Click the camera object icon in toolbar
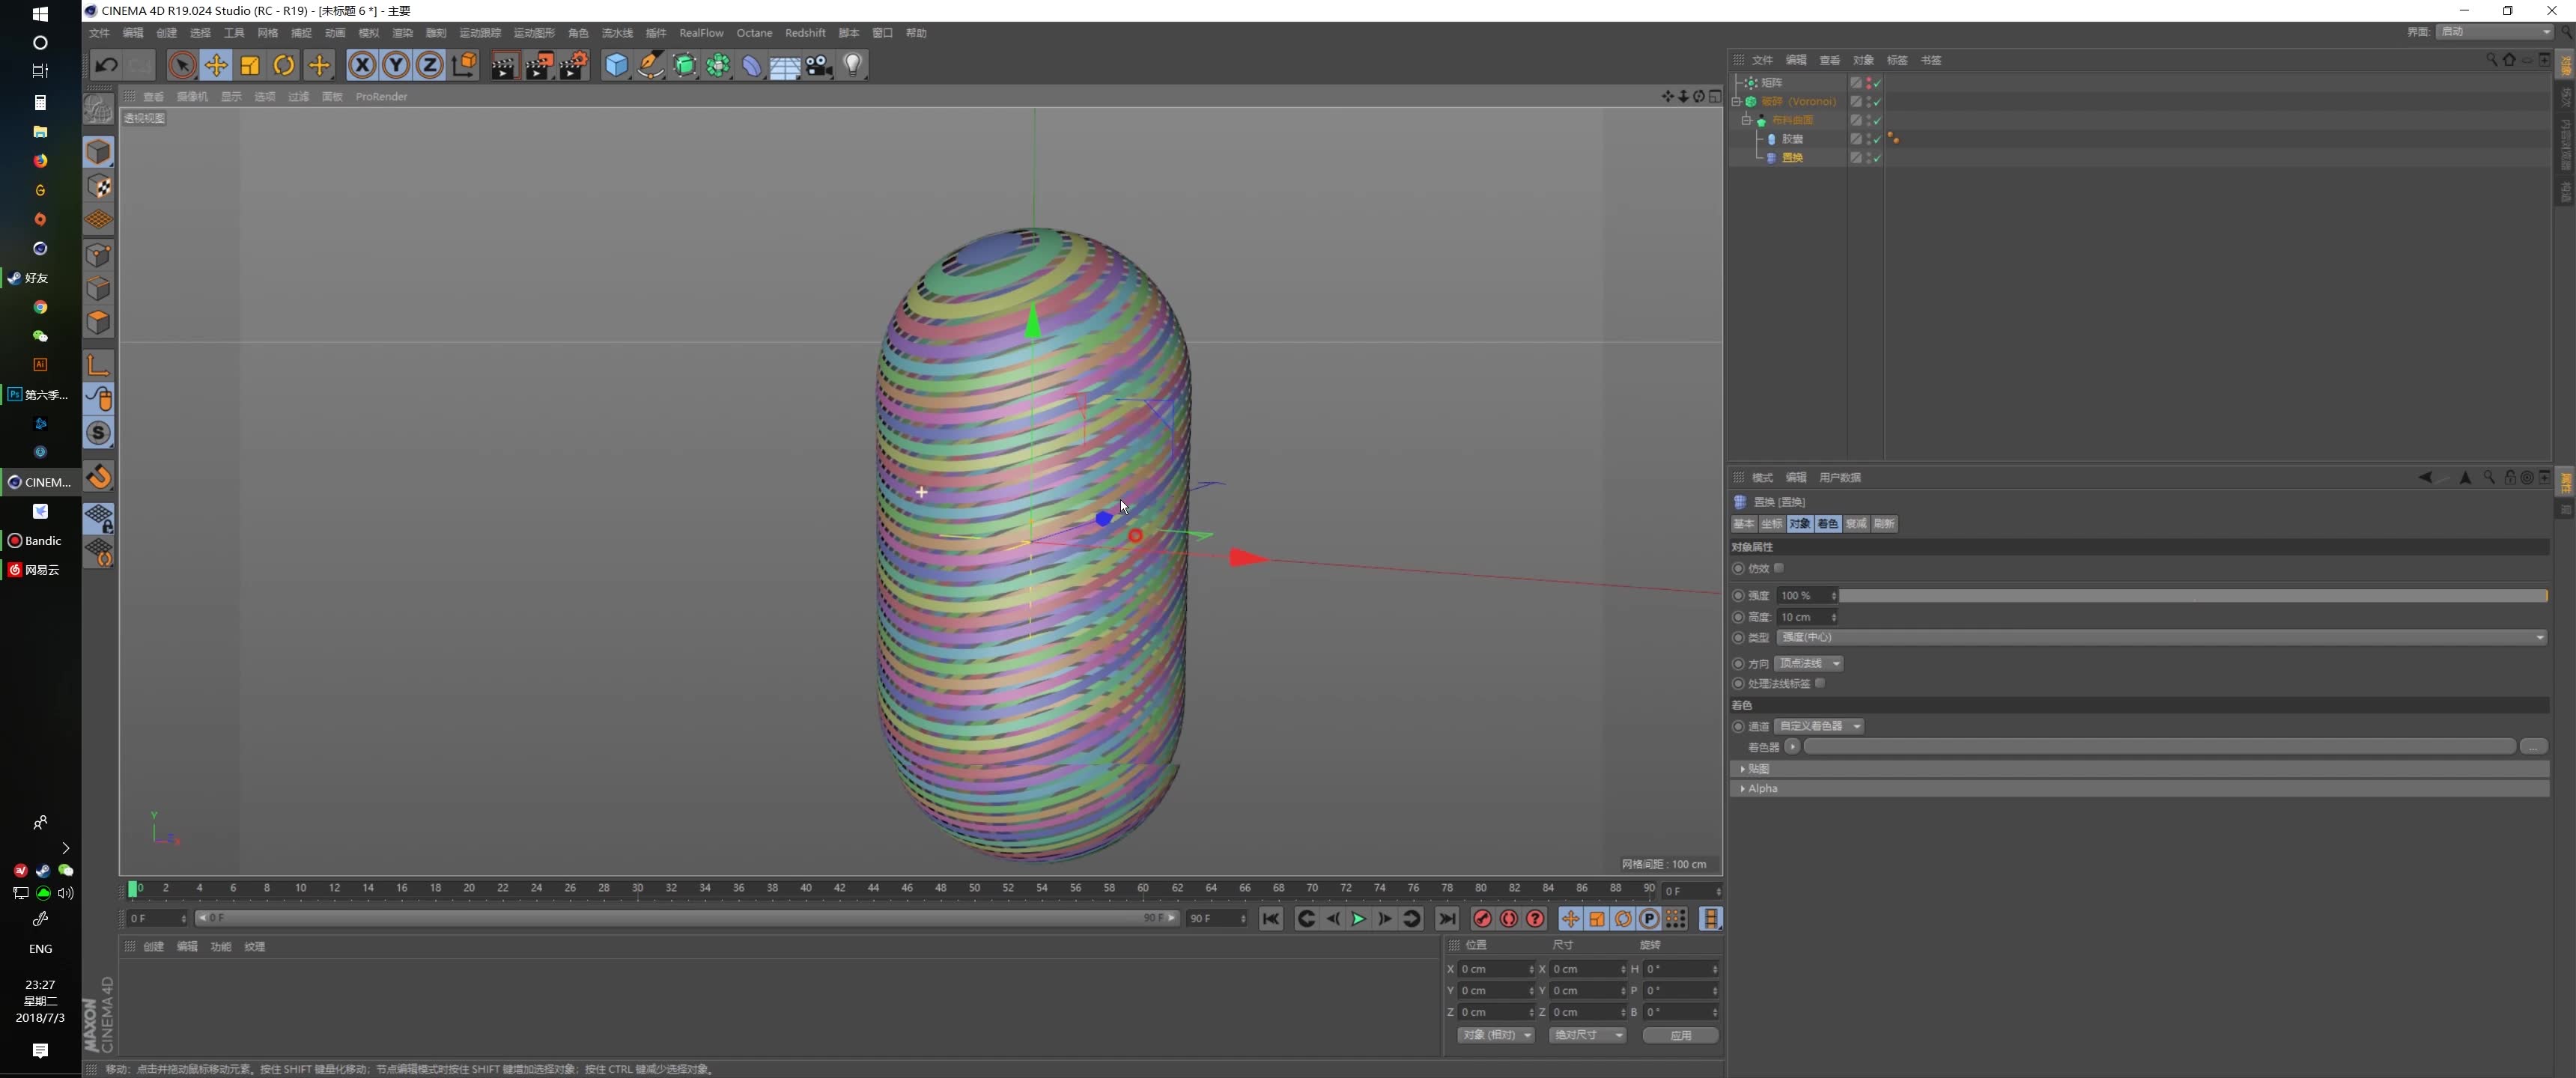 [819, 66]
